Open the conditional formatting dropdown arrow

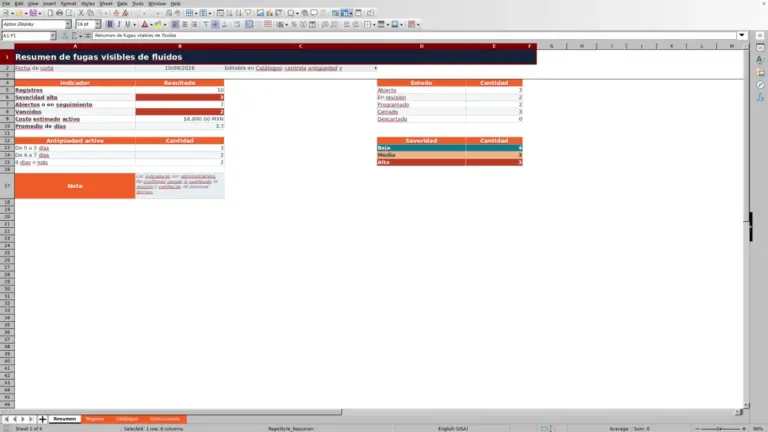tap(418, 24)
